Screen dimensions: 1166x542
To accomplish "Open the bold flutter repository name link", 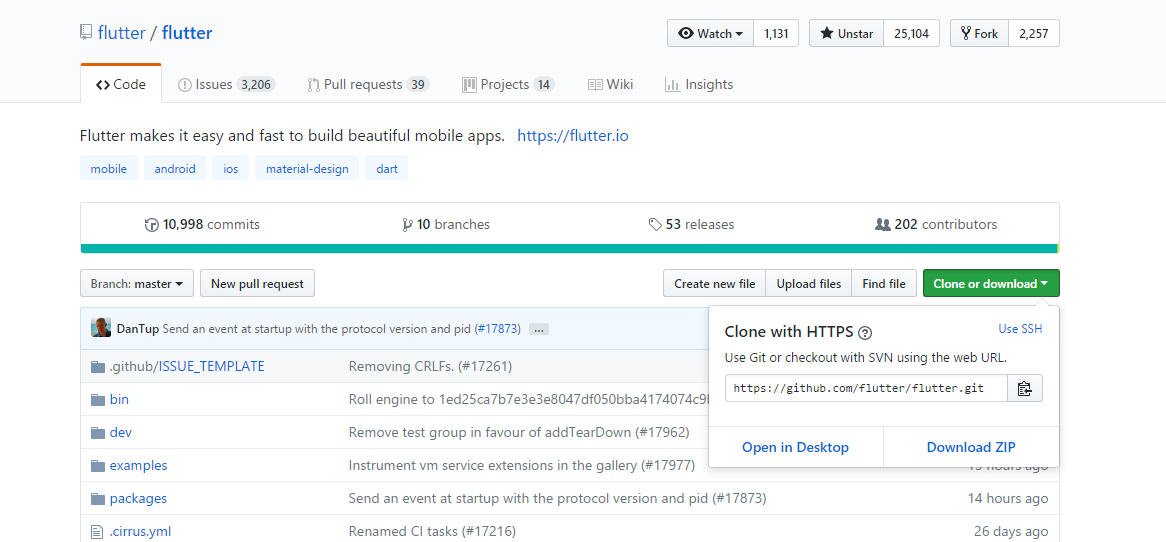I will point(187,33).
